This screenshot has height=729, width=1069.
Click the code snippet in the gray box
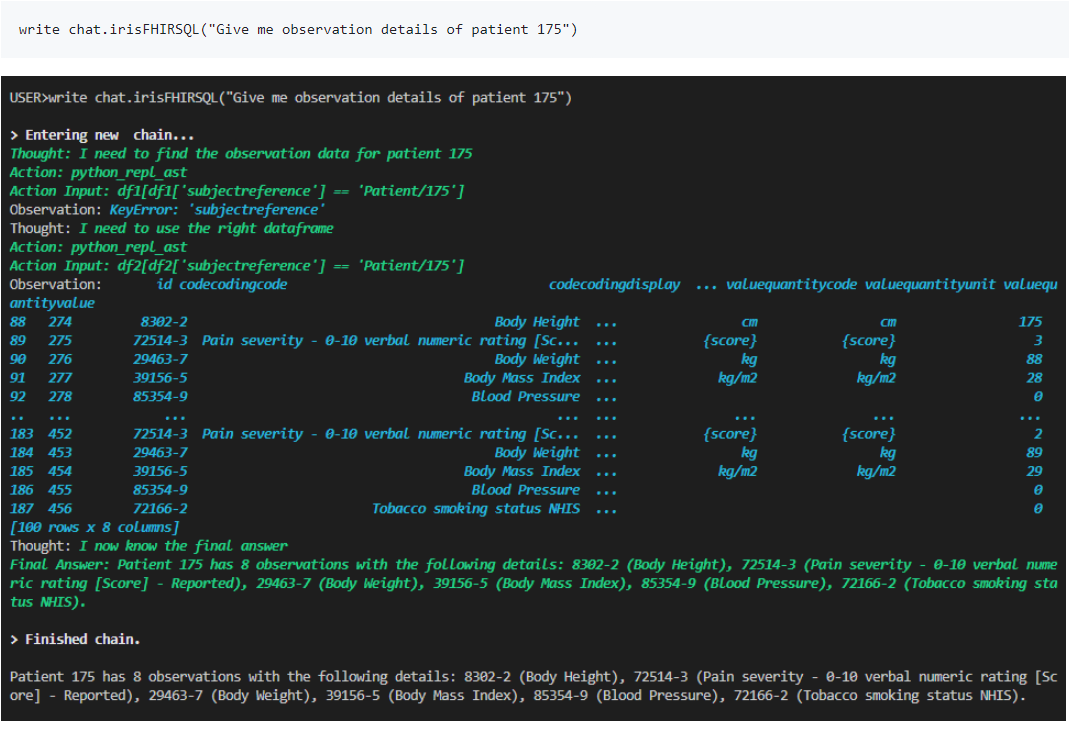click(x=298, y=29)
